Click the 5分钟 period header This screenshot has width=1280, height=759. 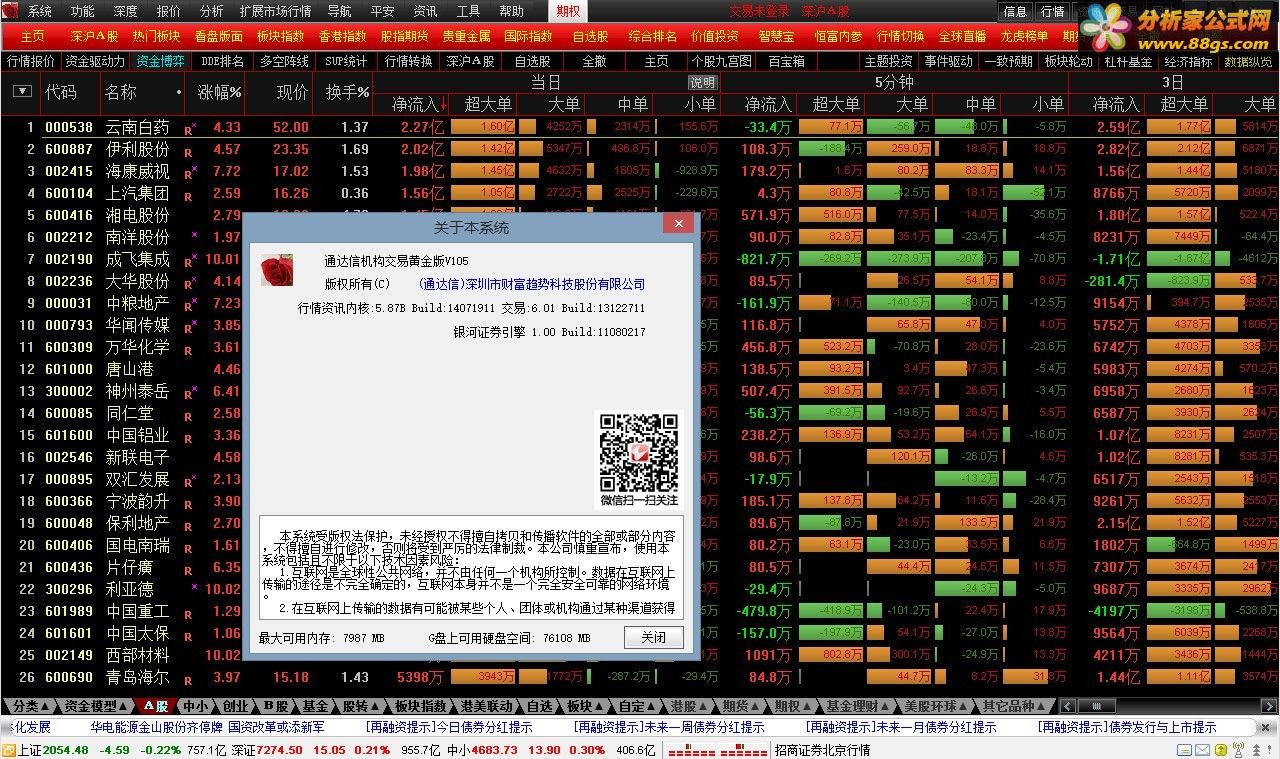click(x=893, y=83)
